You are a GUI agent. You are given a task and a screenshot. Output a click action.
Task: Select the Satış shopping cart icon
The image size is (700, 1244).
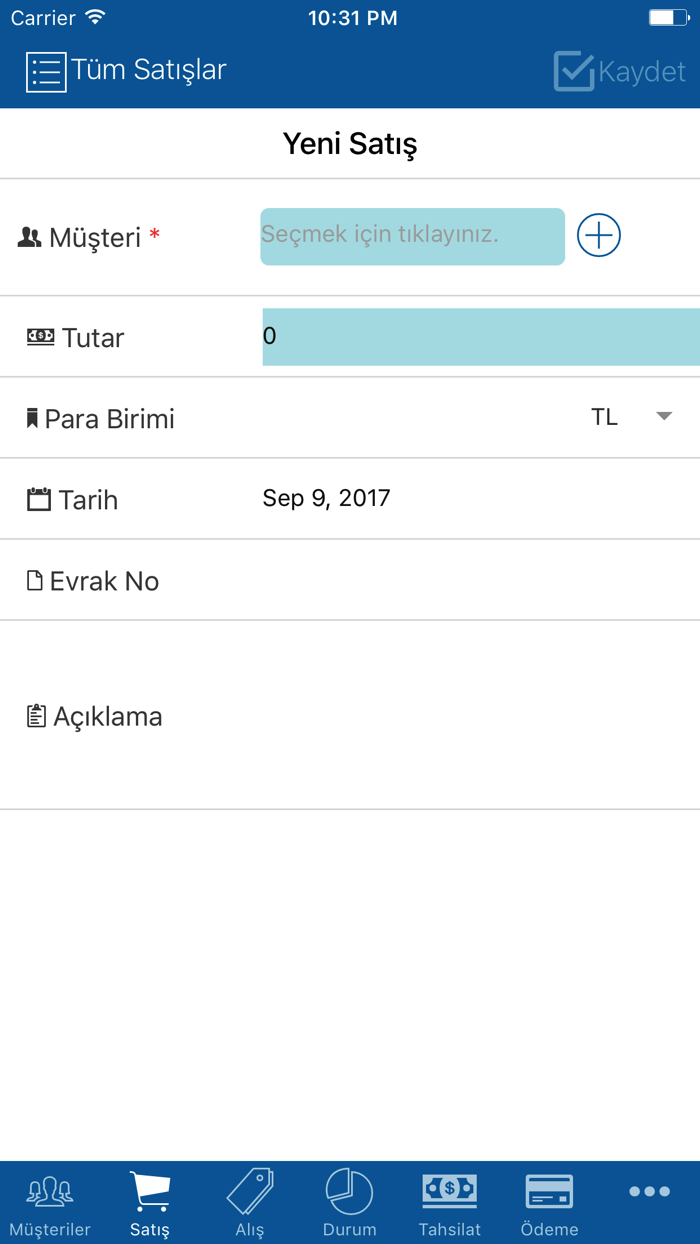tap(149, 1193)
